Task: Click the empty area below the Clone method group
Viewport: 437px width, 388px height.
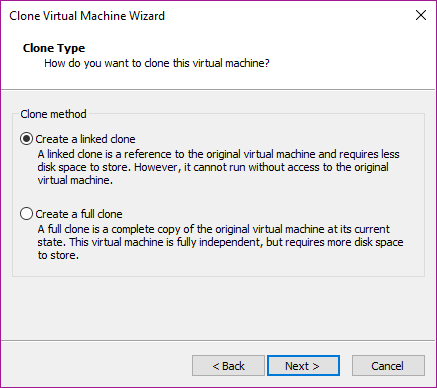Action: pyautogui.click(x=218, y=307)
